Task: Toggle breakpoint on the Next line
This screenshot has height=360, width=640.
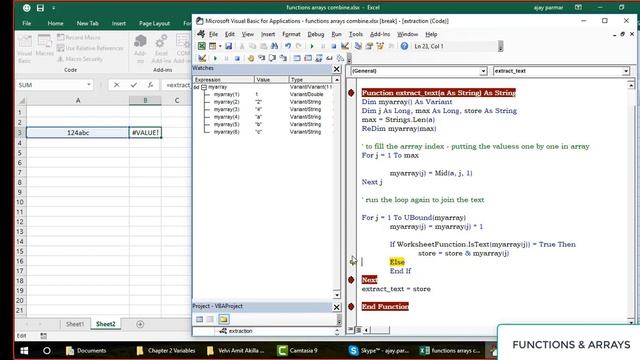Action: click(x=351, y=280)
